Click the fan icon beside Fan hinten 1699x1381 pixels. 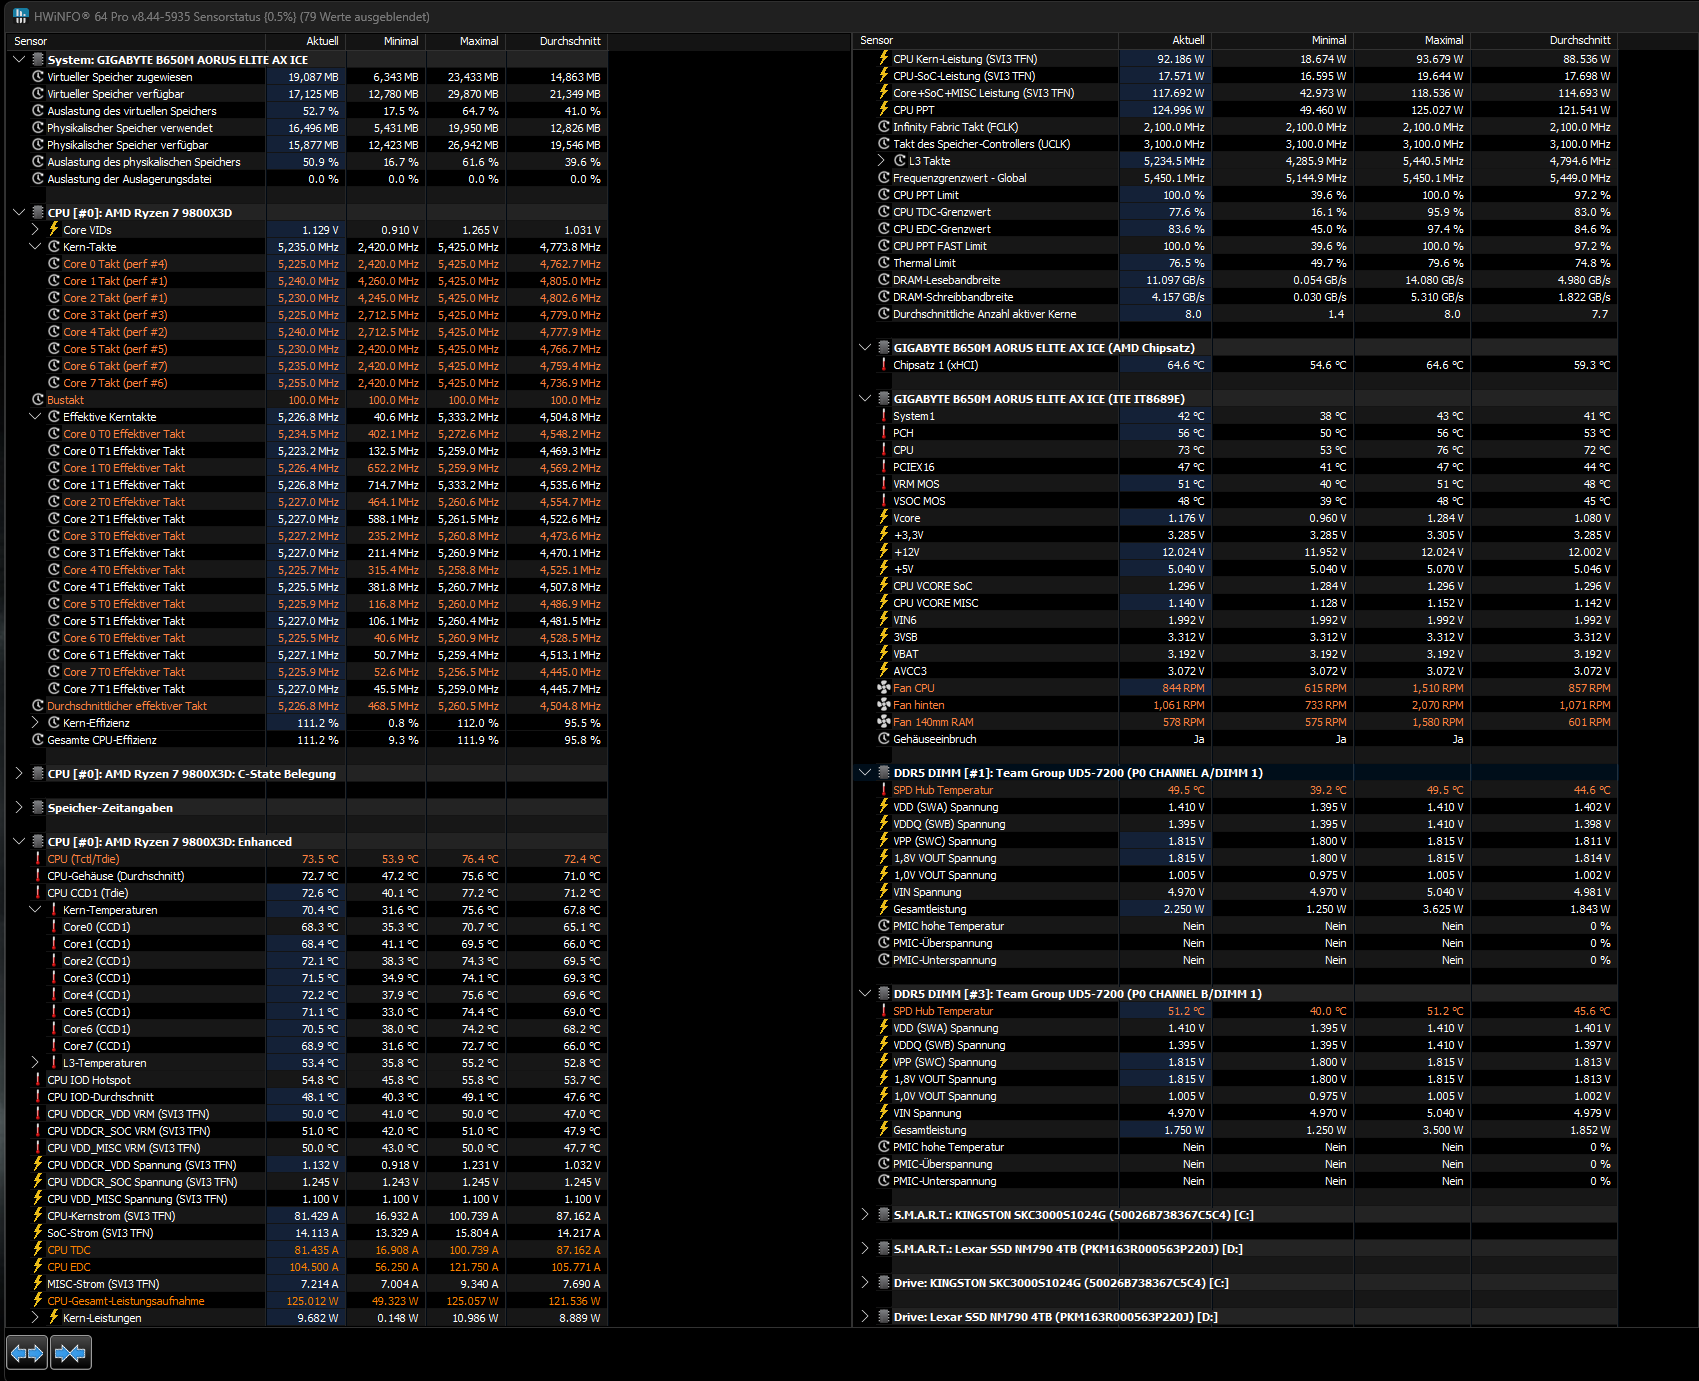pos(884,705)
